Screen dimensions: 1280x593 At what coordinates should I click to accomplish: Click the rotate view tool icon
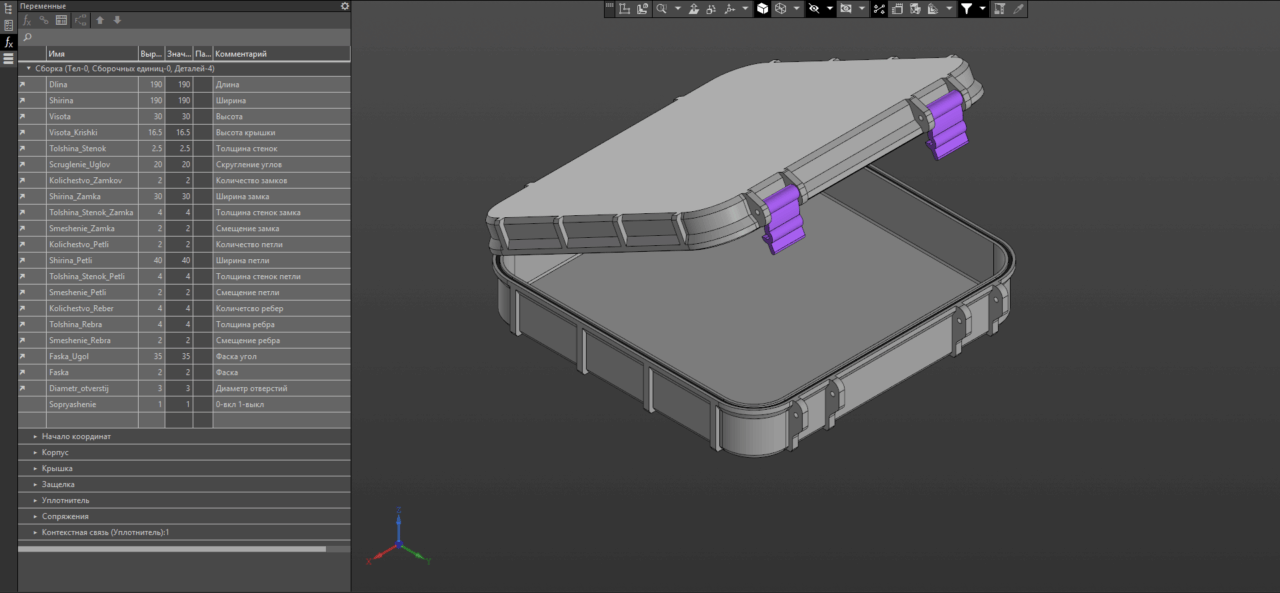tap(711, 9)
